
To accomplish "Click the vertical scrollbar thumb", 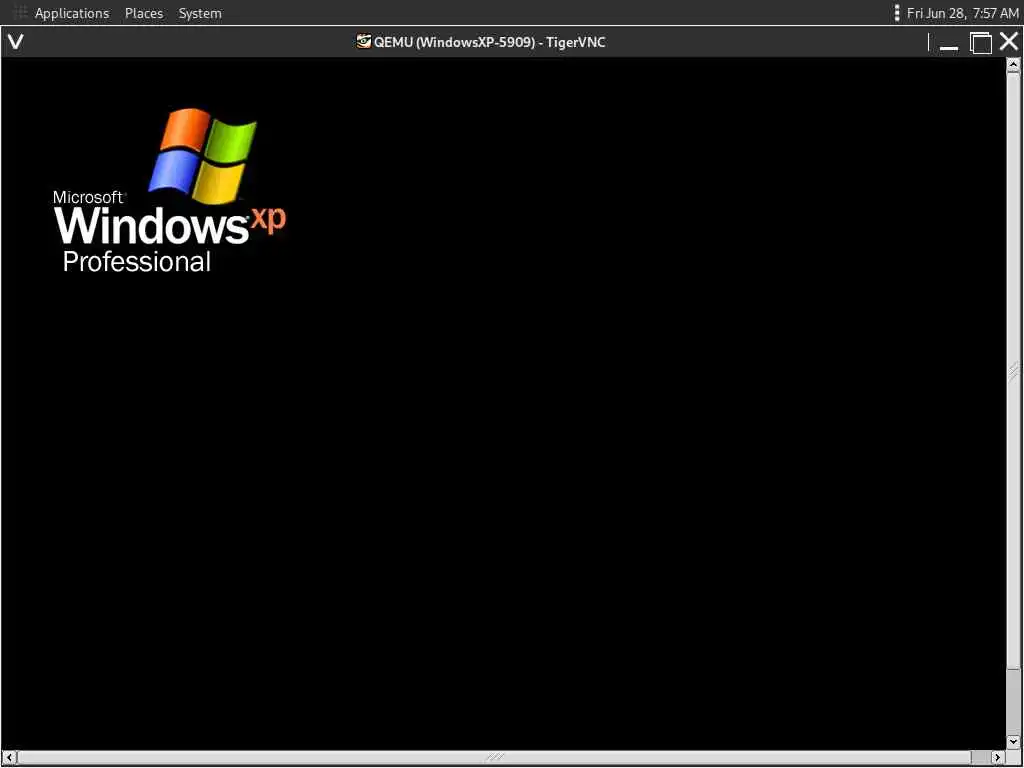I will tap(1014, 370).
